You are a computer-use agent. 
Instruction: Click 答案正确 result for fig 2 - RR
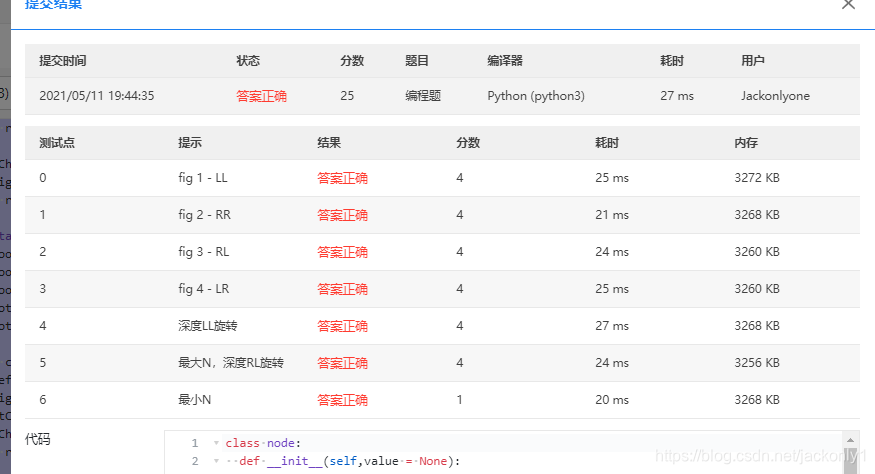coord(342,215)
